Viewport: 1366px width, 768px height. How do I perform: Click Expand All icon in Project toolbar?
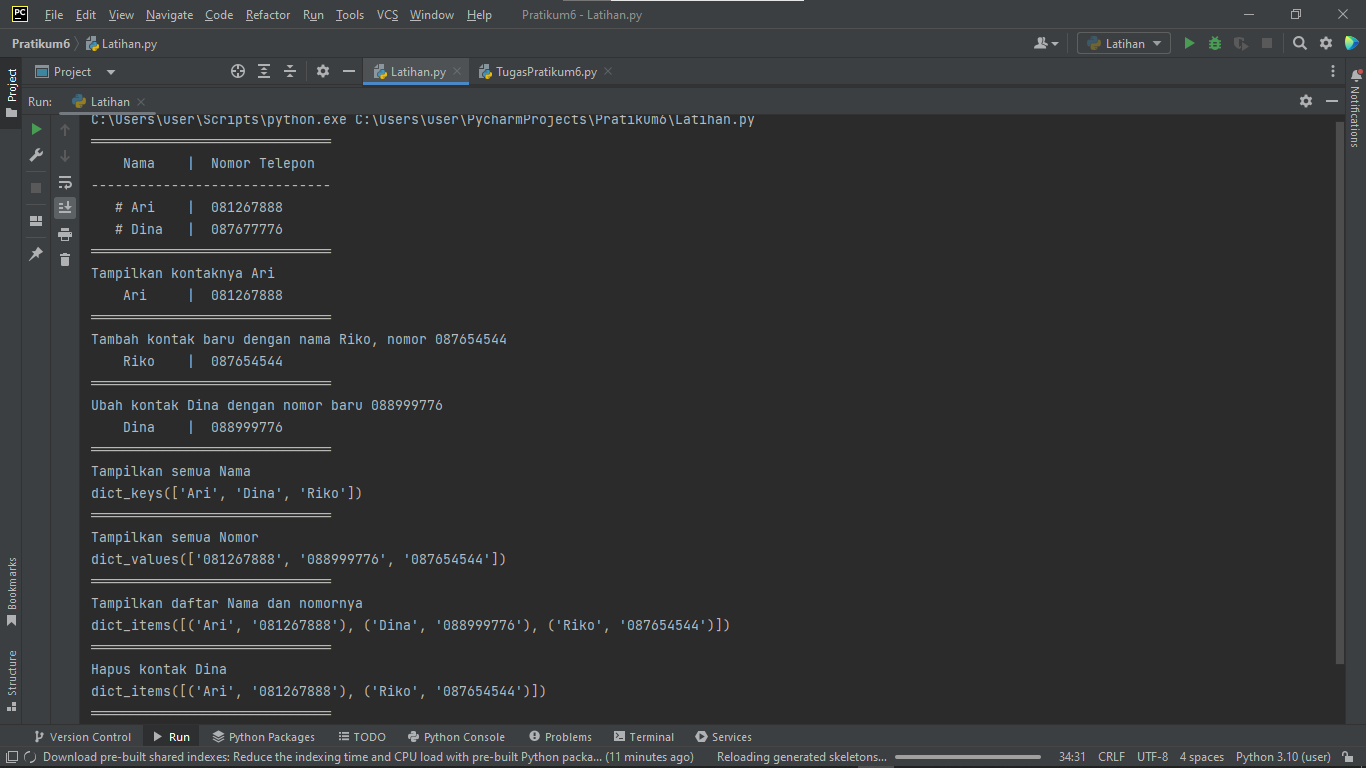pos(264,71)
